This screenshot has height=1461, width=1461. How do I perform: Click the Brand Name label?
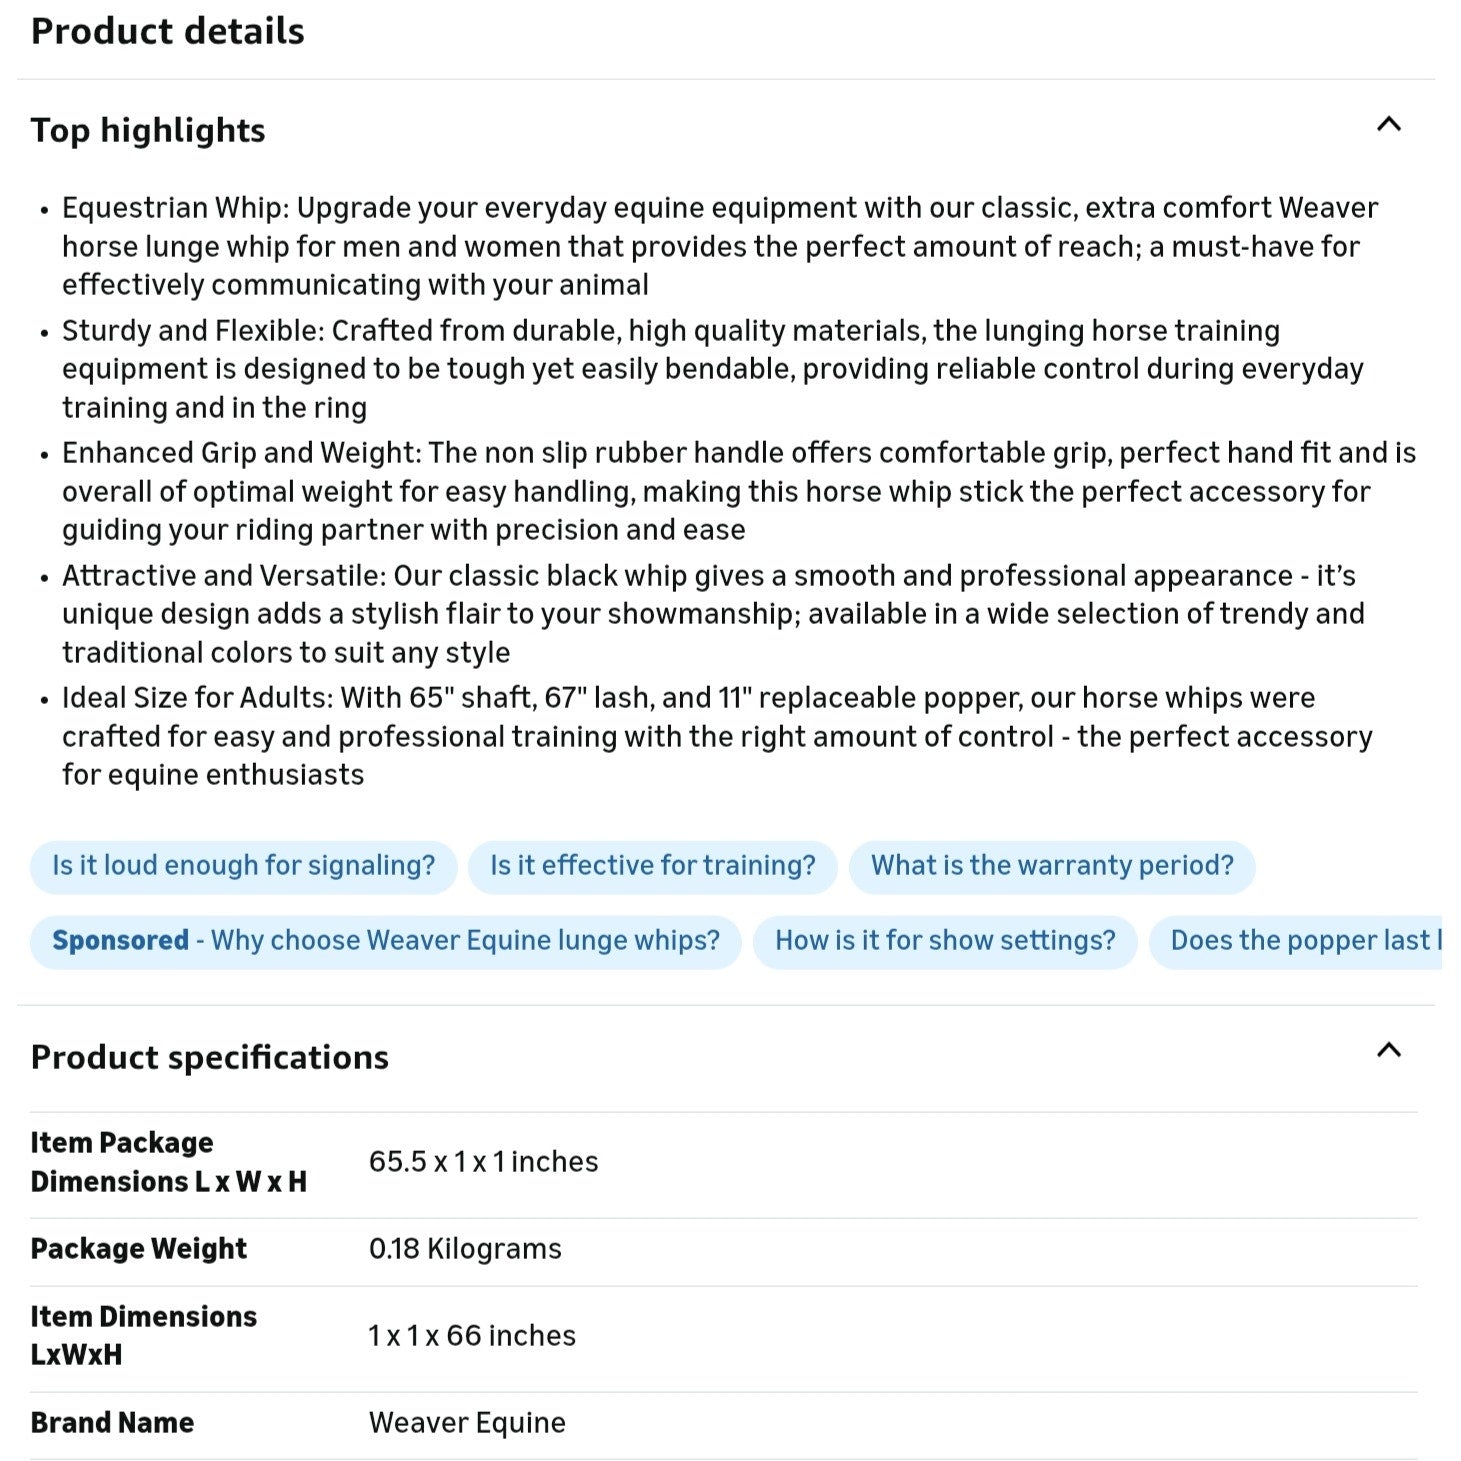(x=112, y=1423)
